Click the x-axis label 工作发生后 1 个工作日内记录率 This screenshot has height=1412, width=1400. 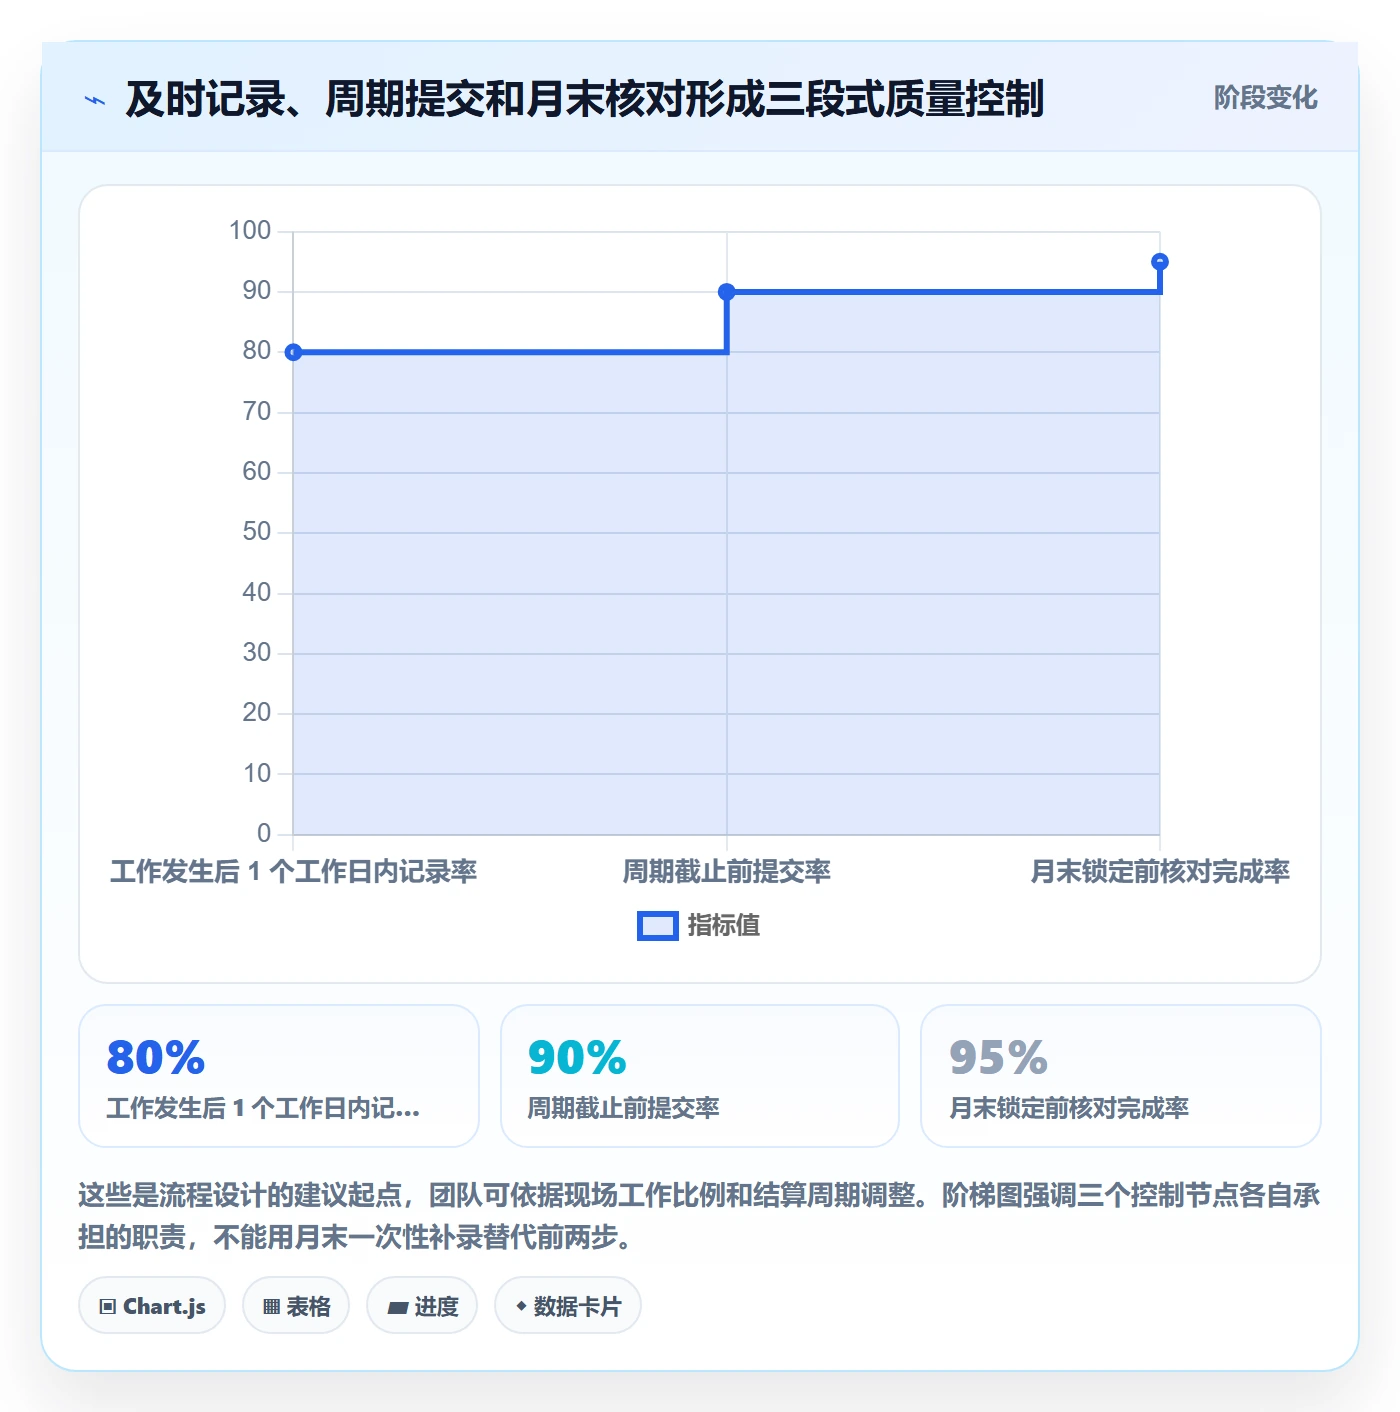293,872
